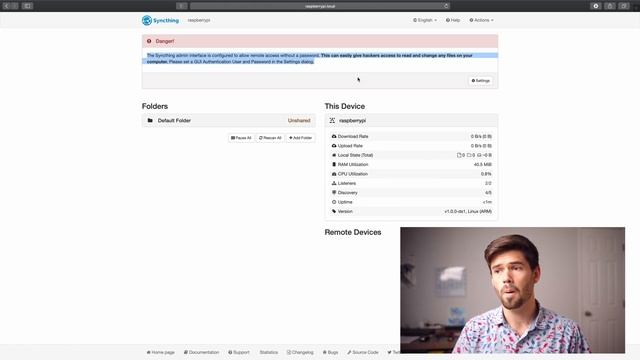
Task: Click the Uptime clock icon
Action: [x=334, y=202]
